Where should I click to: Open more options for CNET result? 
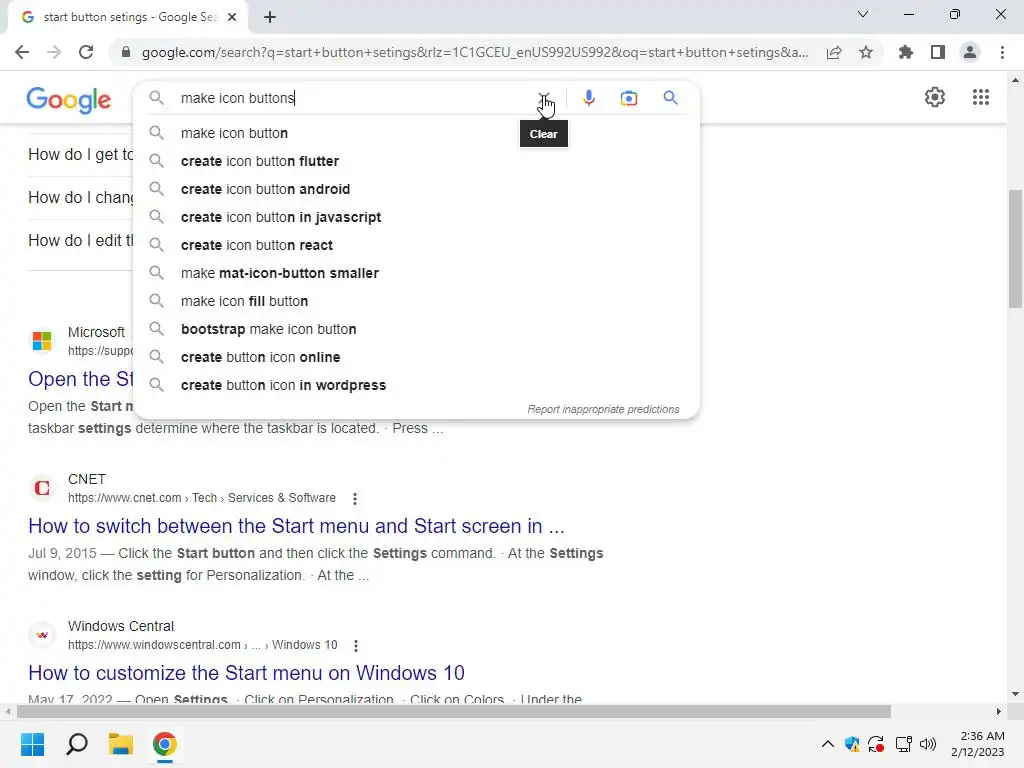355,499
